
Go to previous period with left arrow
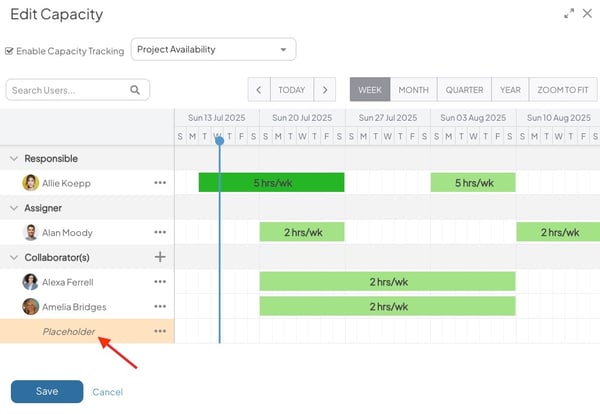[x=259, y=90]
